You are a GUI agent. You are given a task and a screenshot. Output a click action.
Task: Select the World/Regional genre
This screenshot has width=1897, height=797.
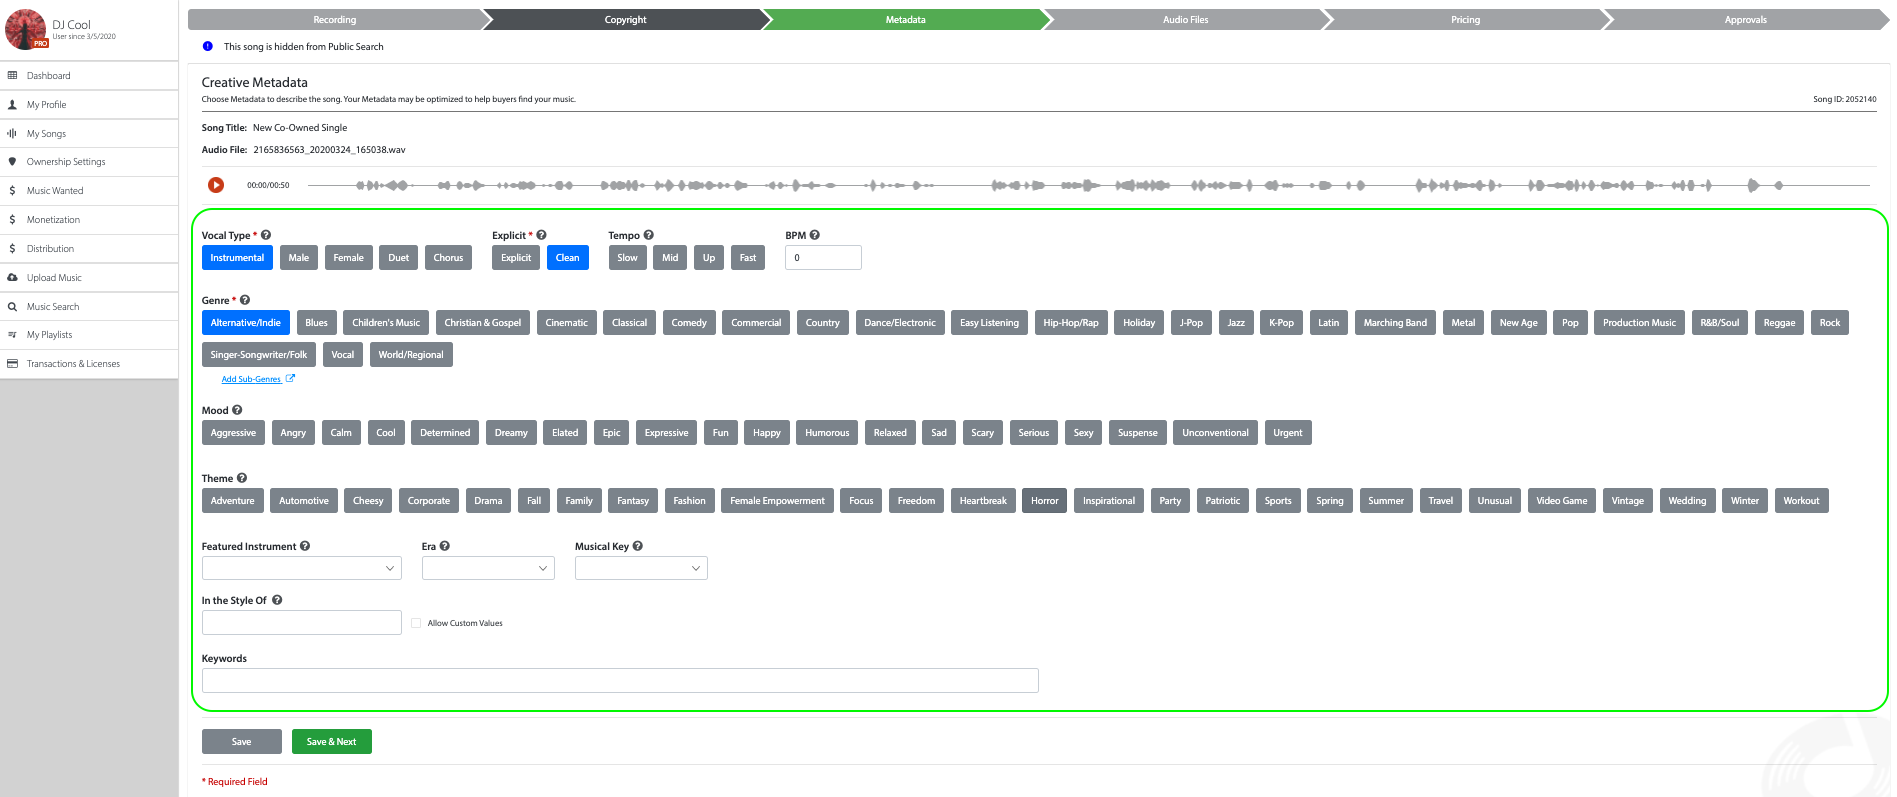click(411, 355)
